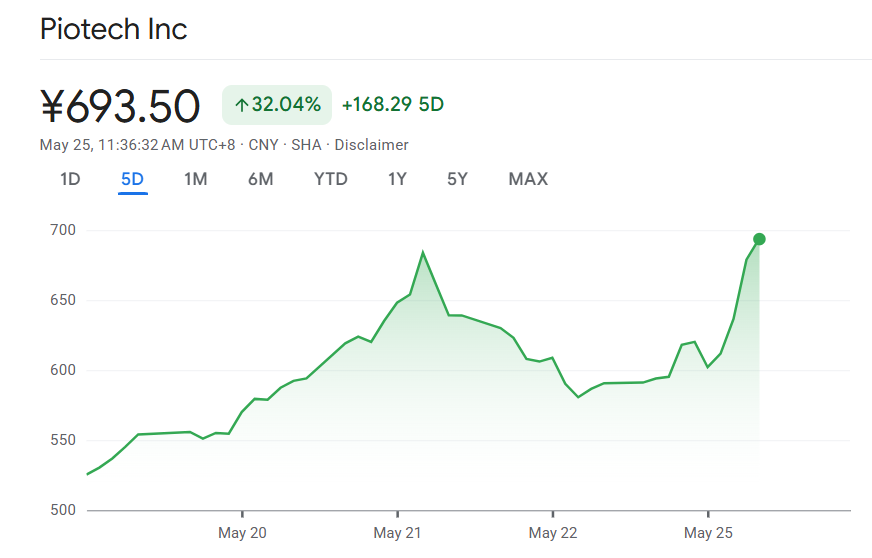The height and width of the screenshot is (558, 872).
Task: Click the green up-arrow percentage badge
Action: pyautogui.click(x=277, y=105)
